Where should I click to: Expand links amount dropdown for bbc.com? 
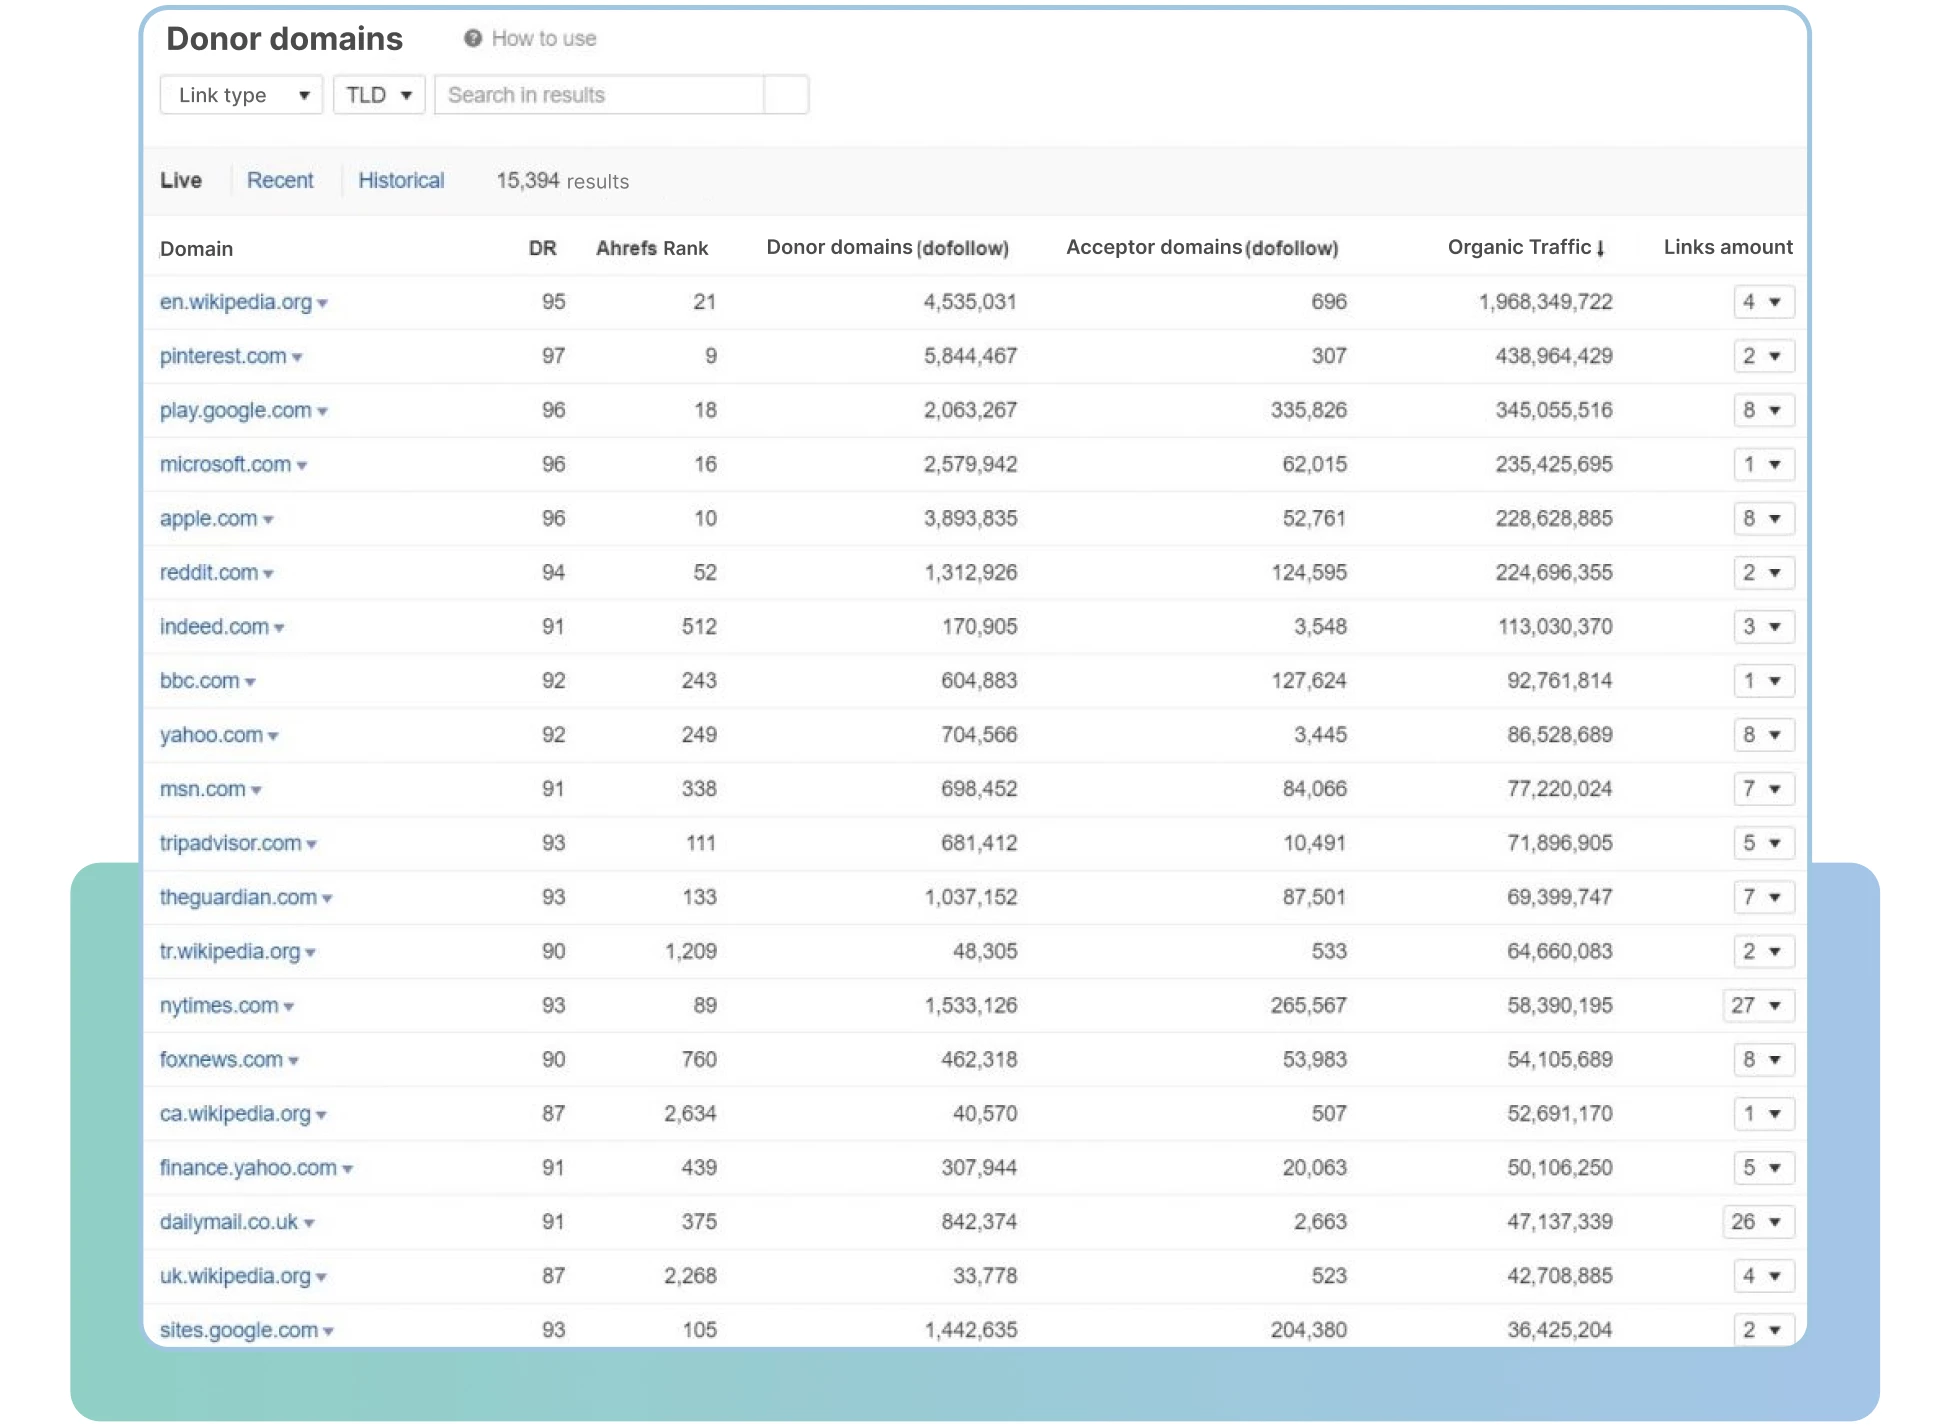pos(1764,681)
